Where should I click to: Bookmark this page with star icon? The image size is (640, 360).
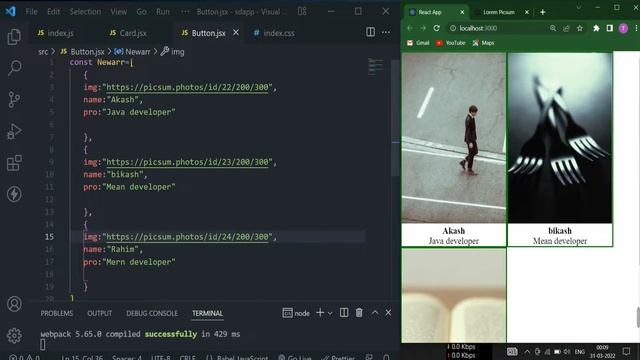coord(580,28)
